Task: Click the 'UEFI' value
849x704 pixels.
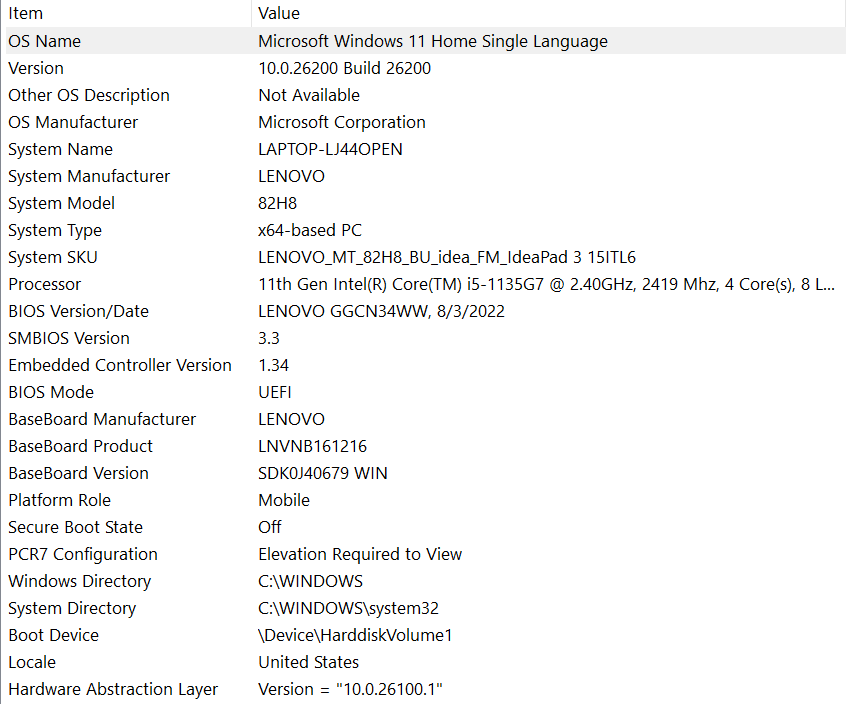Action: click(x=275, y=393)
